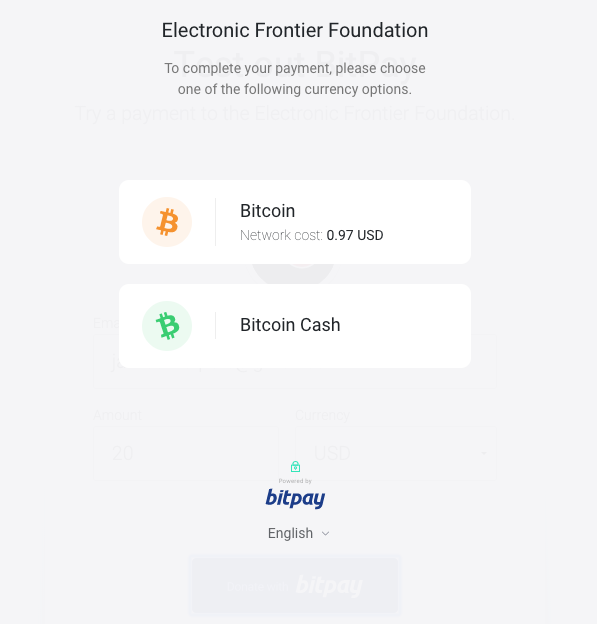The height and width of the screenshot is (624, 597).
Task: Expand language chevron next to English
Action: tap(326, 534)
